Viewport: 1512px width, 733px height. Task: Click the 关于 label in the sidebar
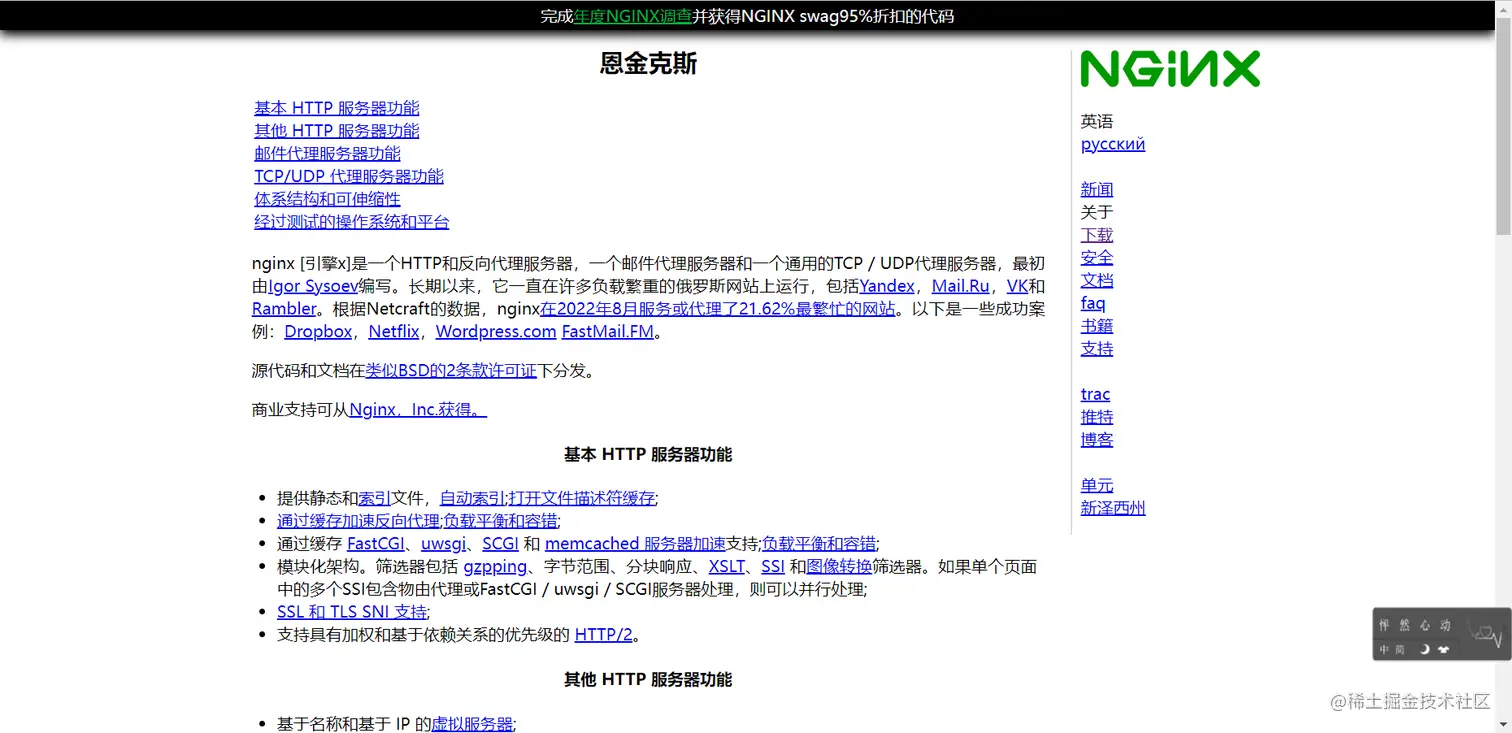point(1097,212)
